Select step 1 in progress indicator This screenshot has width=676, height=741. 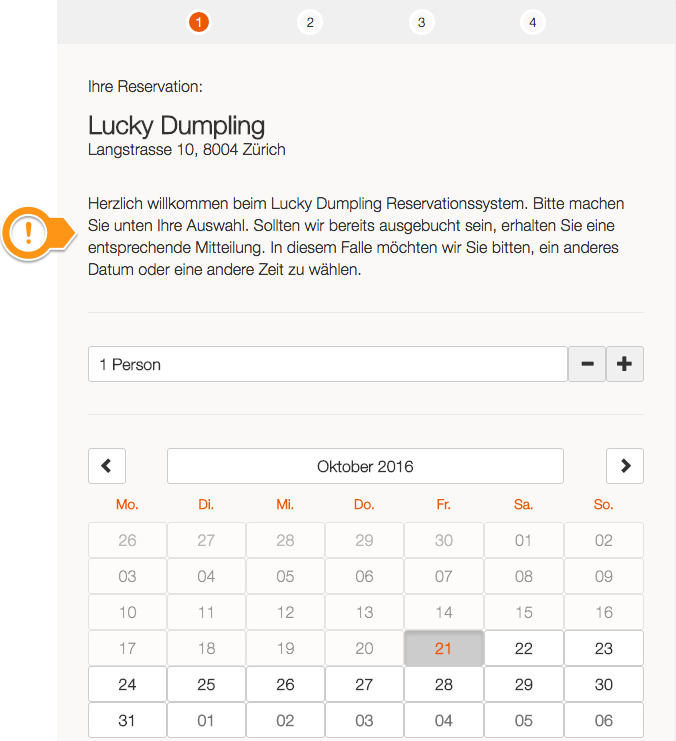199,22
